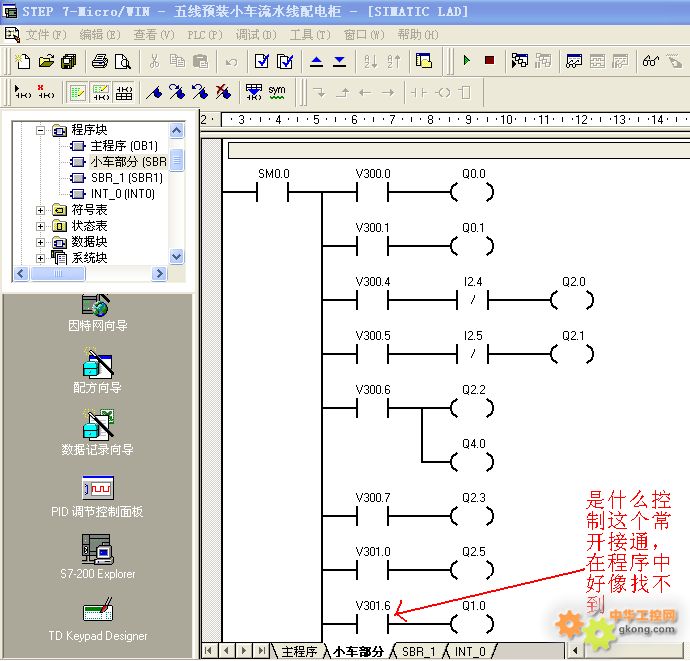Image resolution: width=690 pixels, height=661 pixels.
Task: Select 主程序 (OB1) in the tree
Action: 124,146
